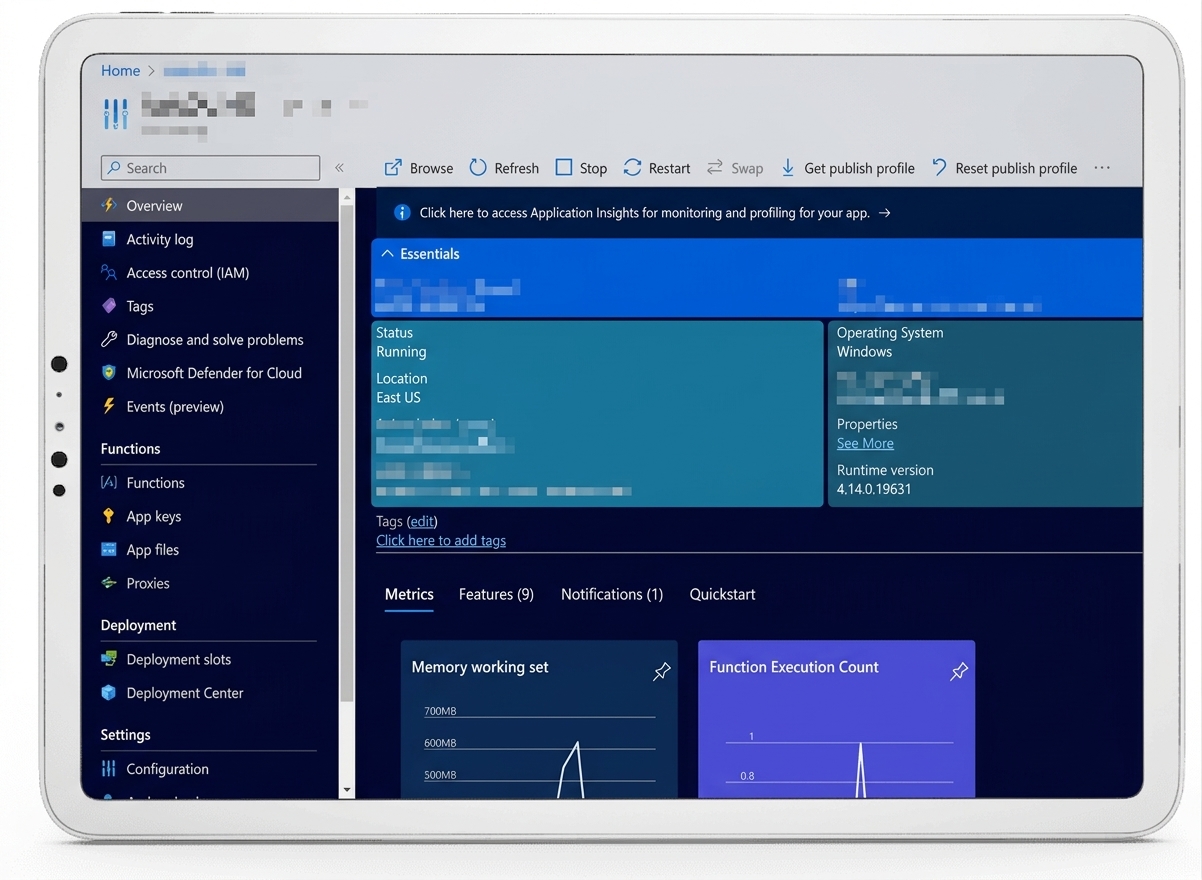Click the Home breadcrumb link
The width and height of the screenshot is (1202, 880).
(x=120, y=70)
